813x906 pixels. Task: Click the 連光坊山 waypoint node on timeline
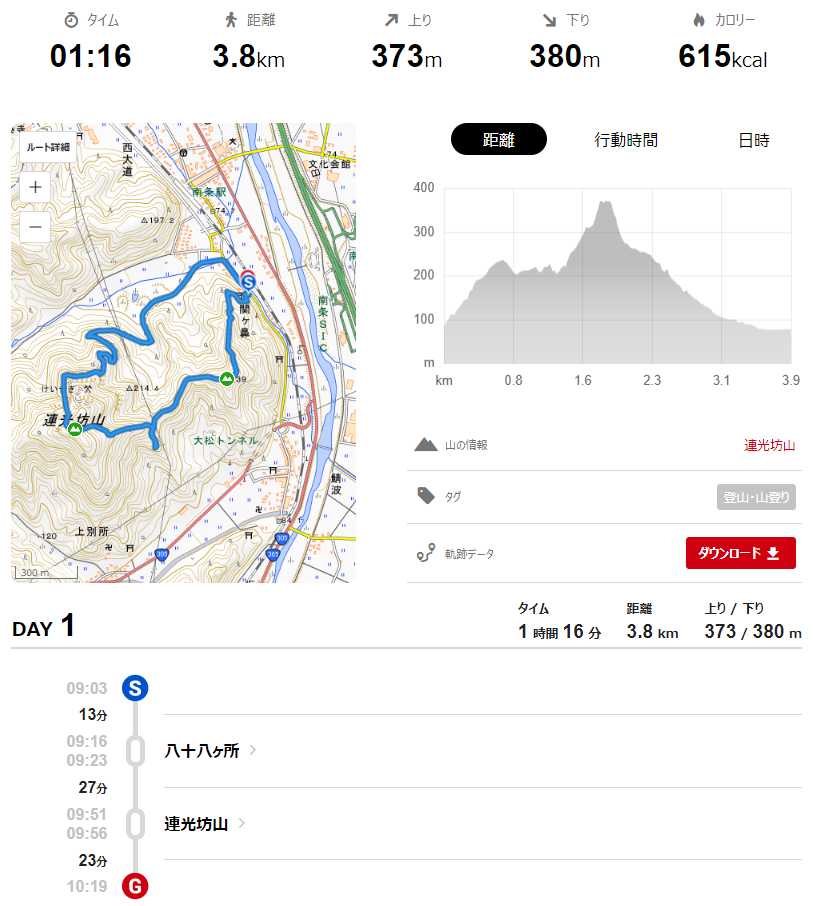click(x=135, y=825)
